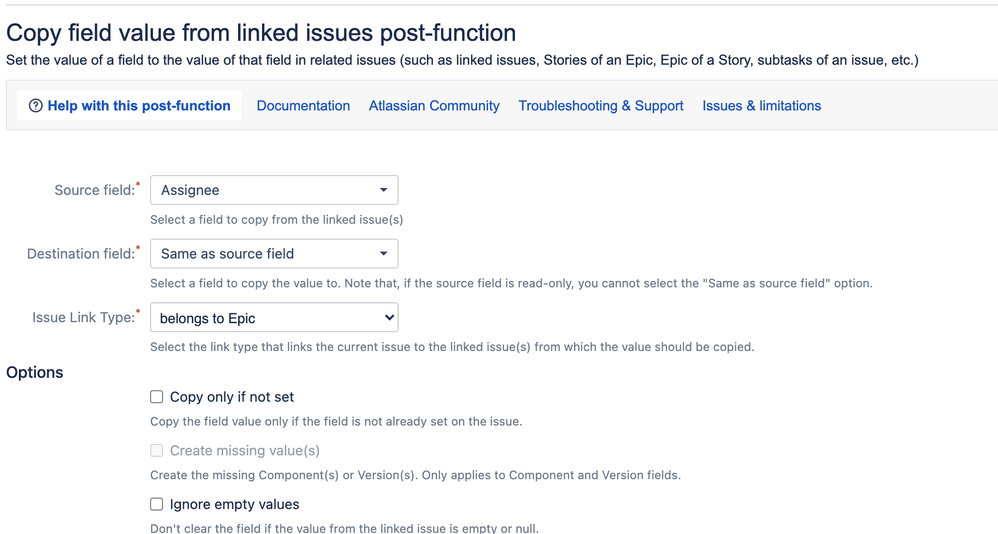
Task: Click the Source field label
Action: 95,190
